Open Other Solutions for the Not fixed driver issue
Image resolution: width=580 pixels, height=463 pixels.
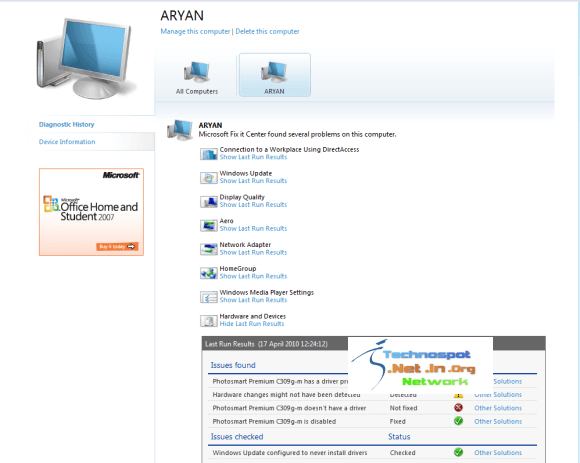pyautogui.click(x=498, y=408)
